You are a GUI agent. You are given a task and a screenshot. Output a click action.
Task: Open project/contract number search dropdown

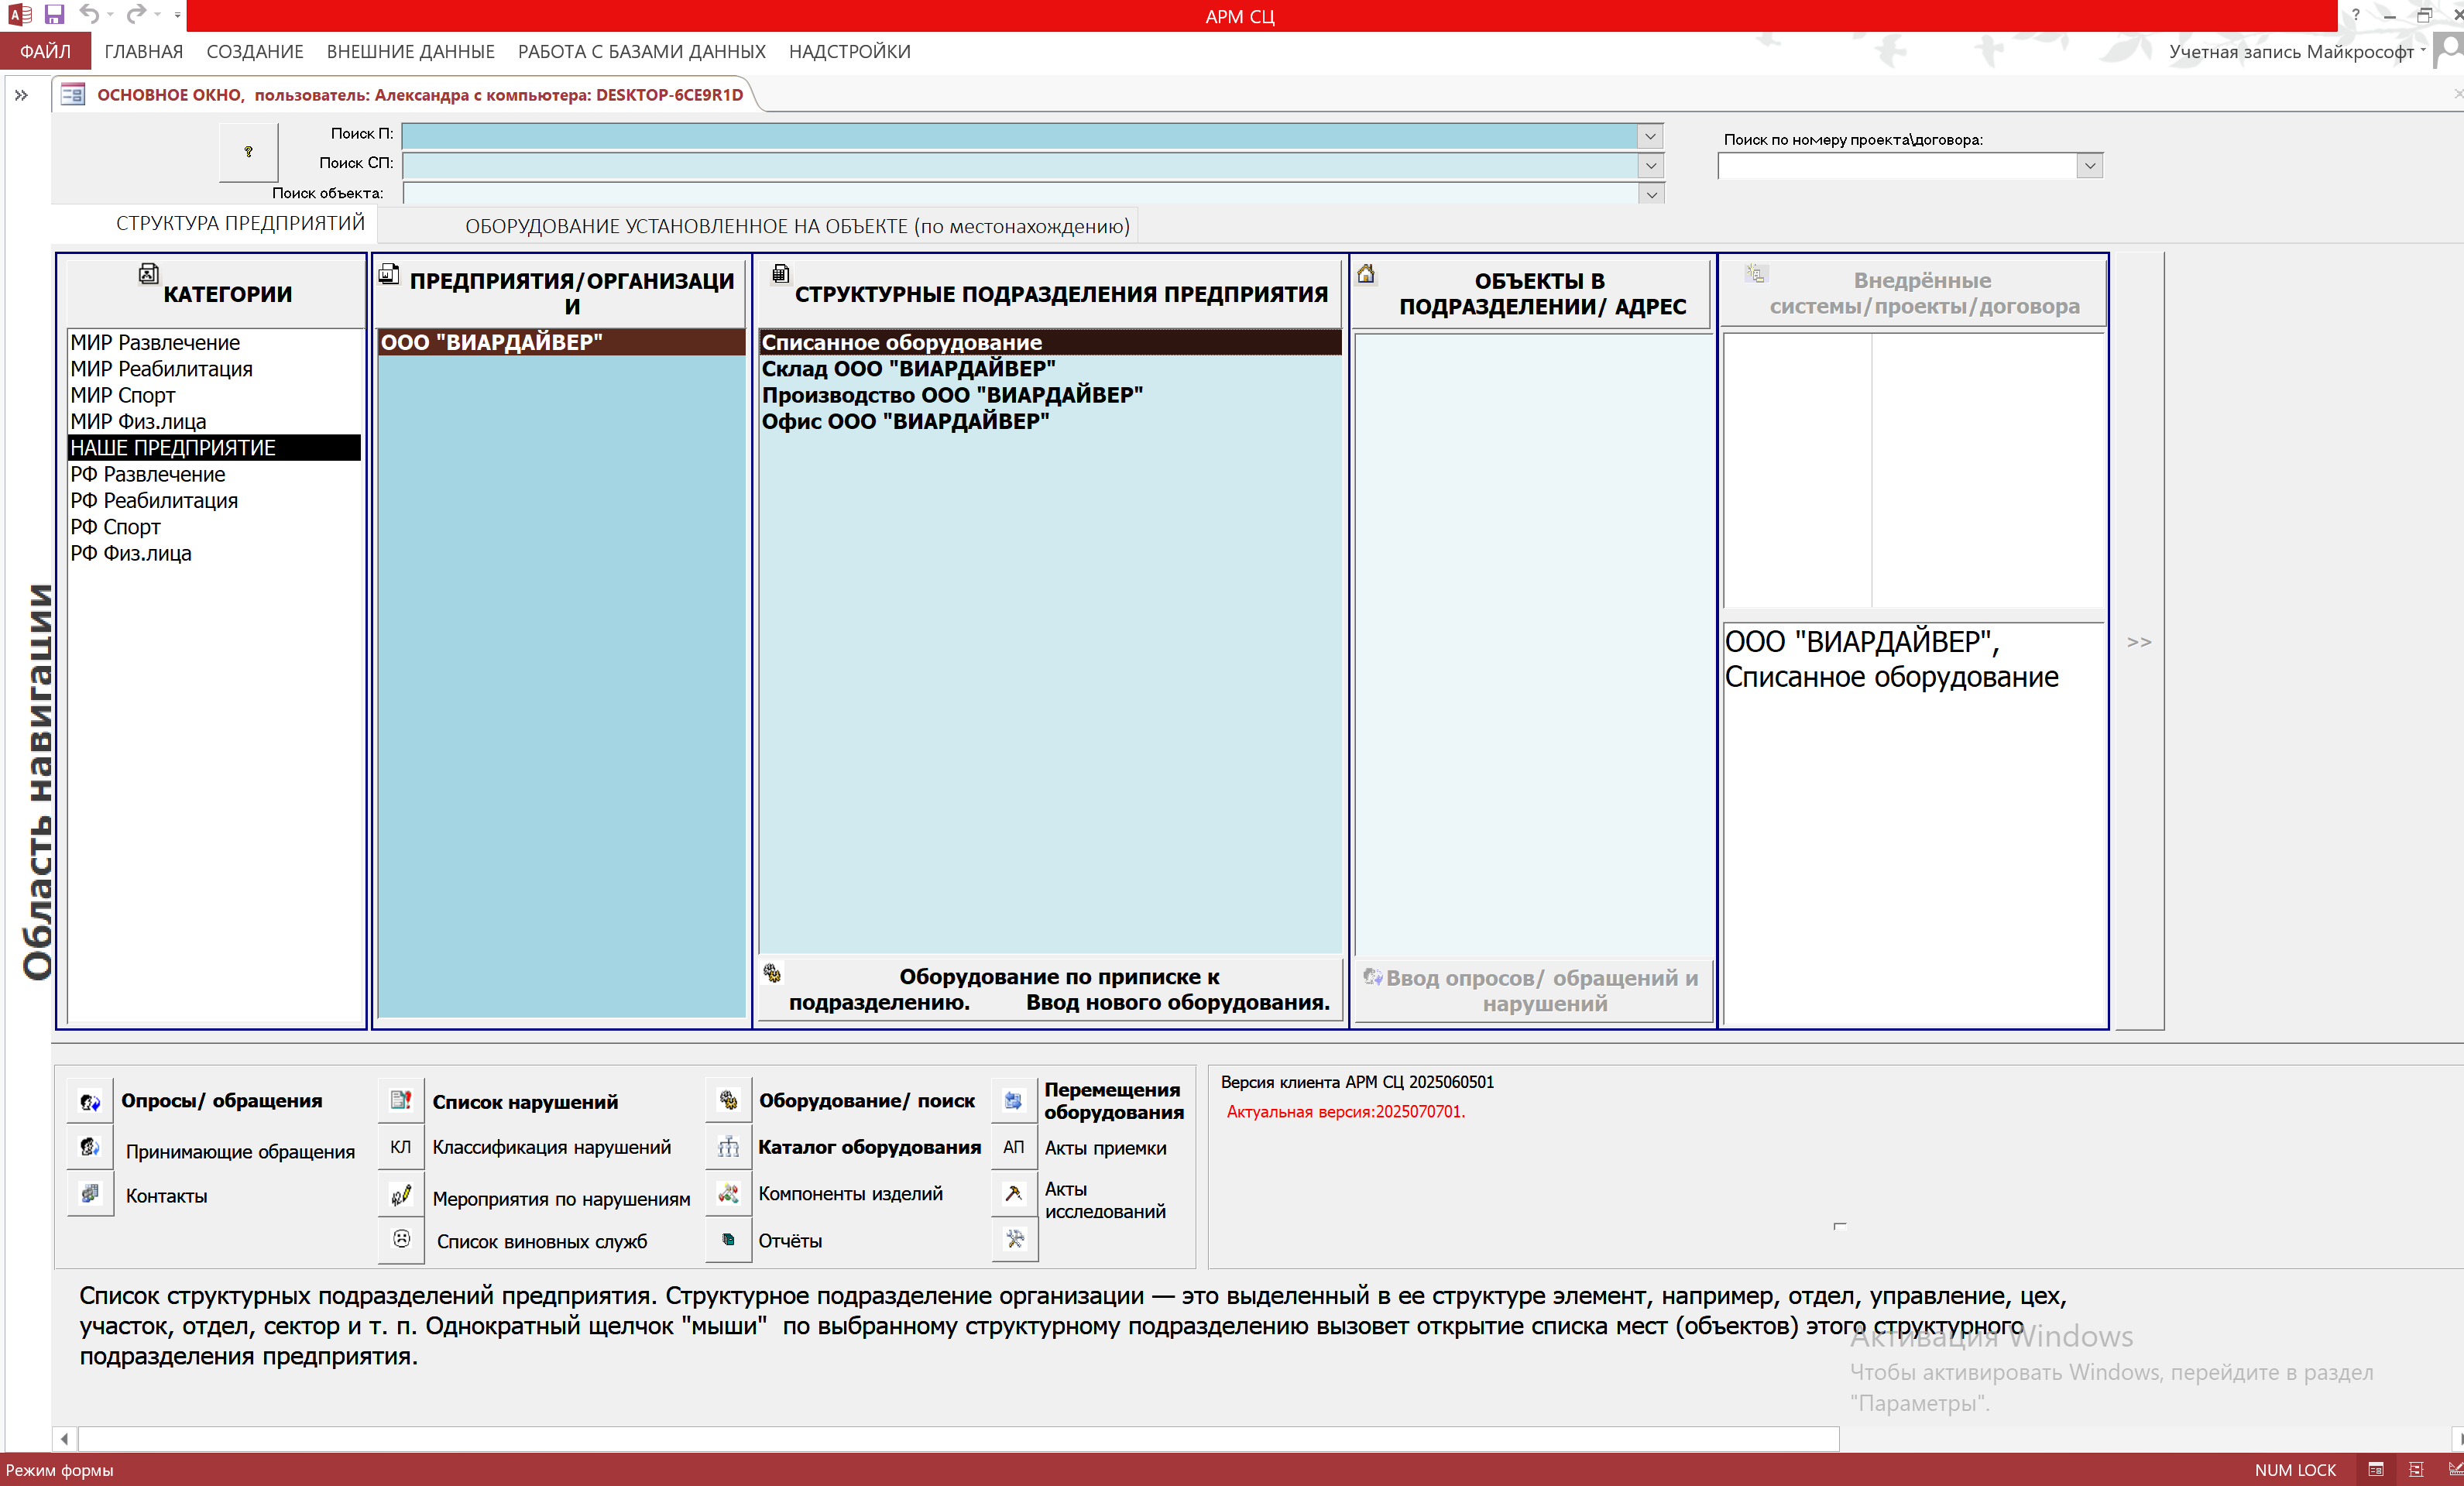(x=2089, y=166)
